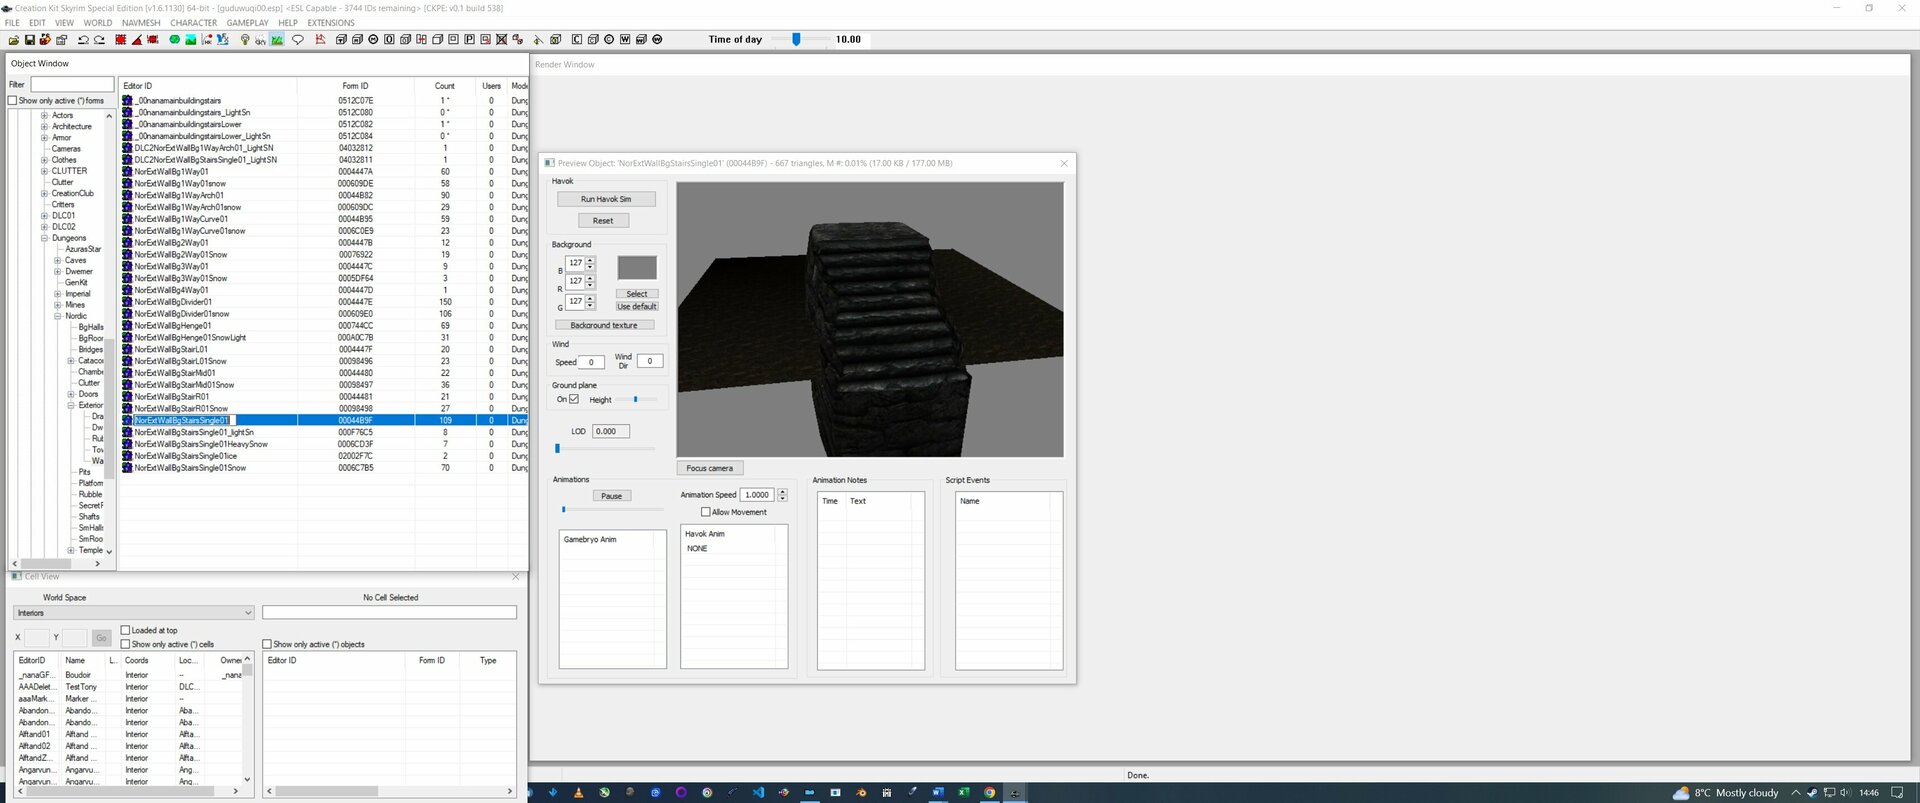Click the Run Havok Sim button
The width and height of the screenshot is (1920, 803).
click(606, 199)
